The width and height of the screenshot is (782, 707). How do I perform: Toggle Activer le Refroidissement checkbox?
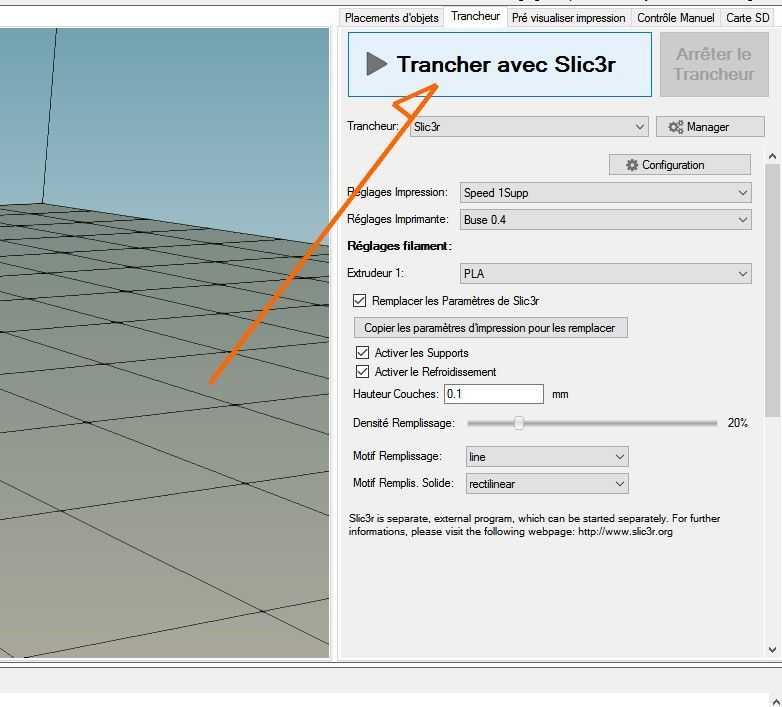click(362, 371)
